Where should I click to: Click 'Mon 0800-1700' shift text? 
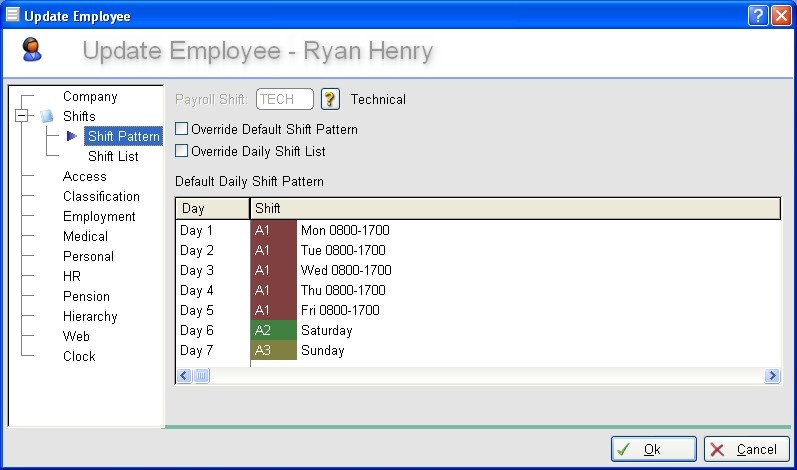[345, 230]
